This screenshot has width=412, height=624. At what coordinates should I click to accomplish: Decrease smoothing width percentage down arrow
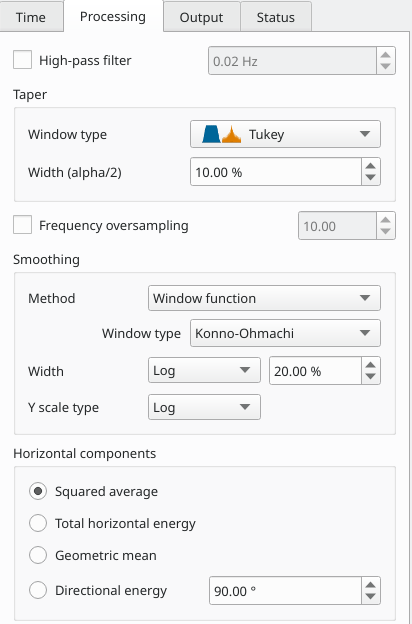coord(371,377)
